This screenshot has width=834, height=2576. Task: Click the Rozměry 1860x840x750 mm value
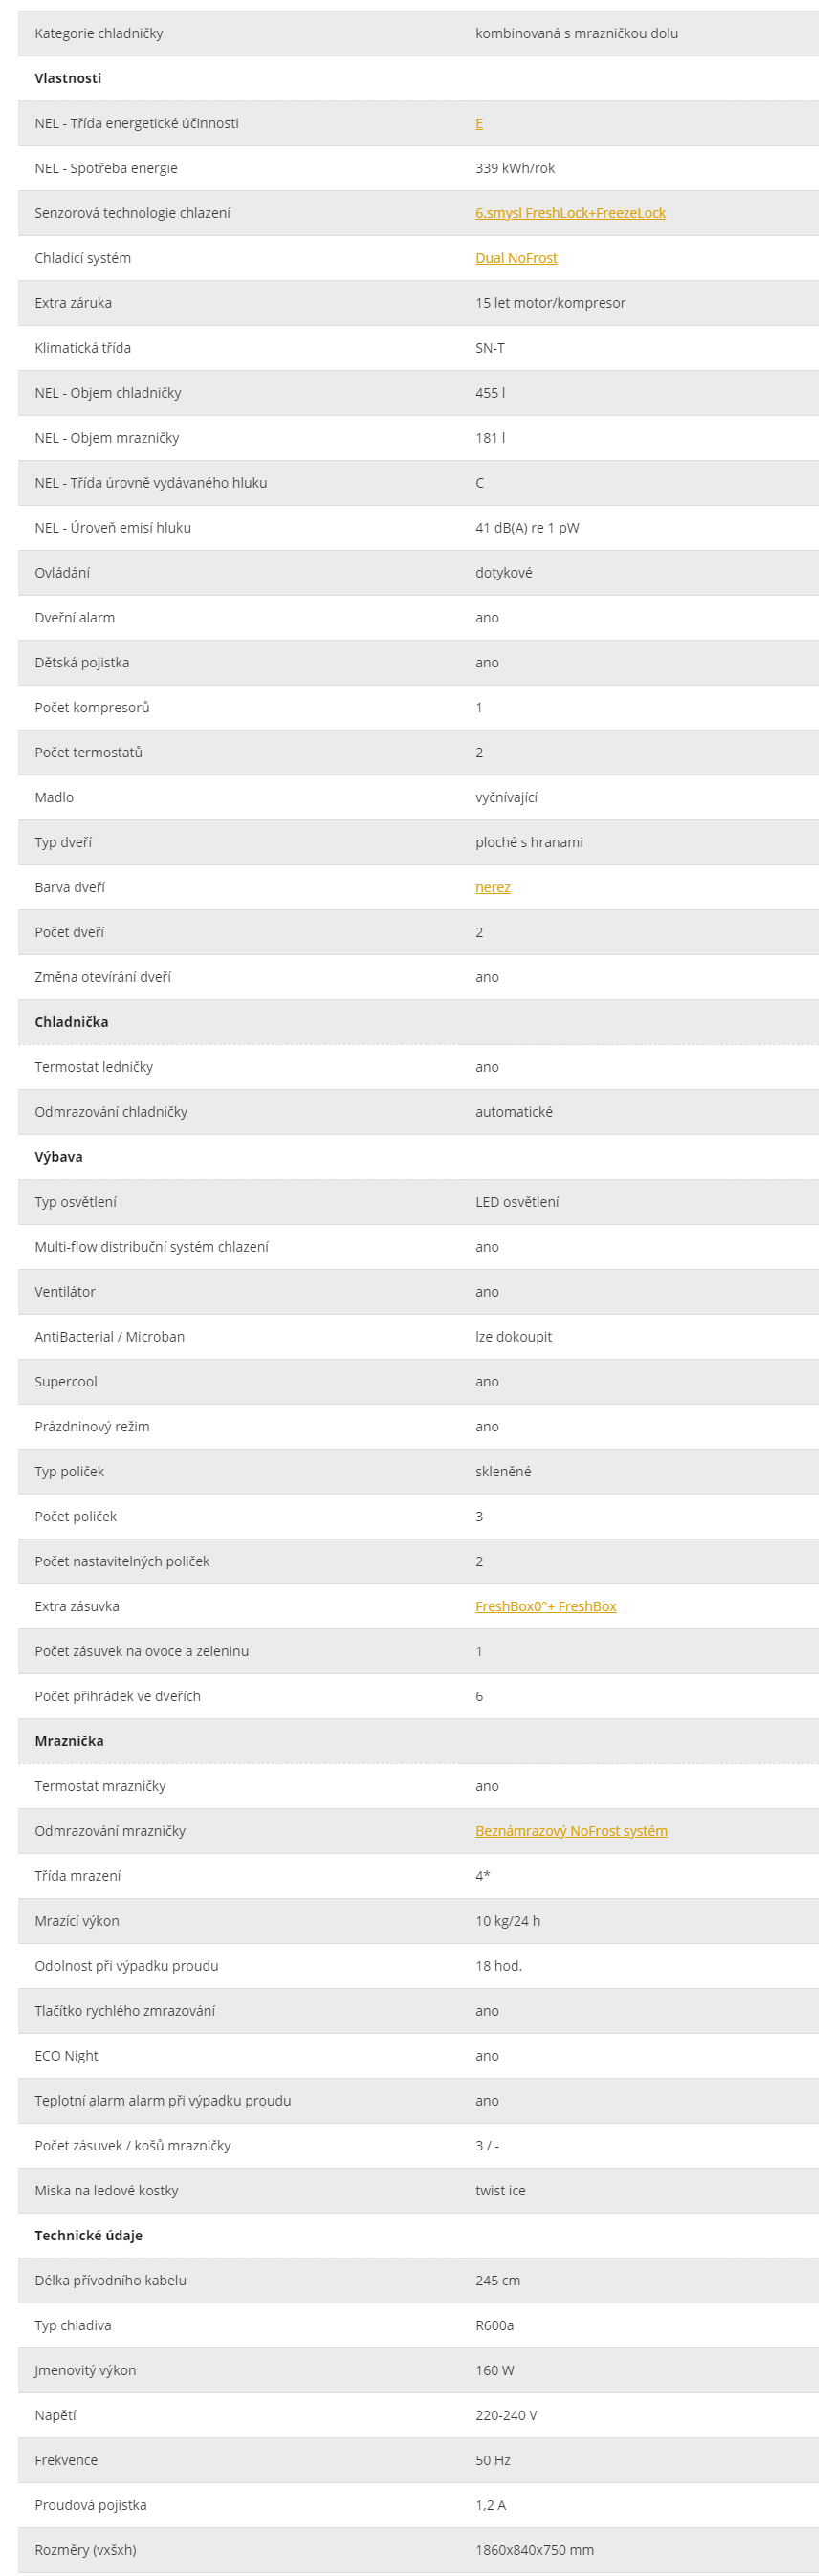534,2550
